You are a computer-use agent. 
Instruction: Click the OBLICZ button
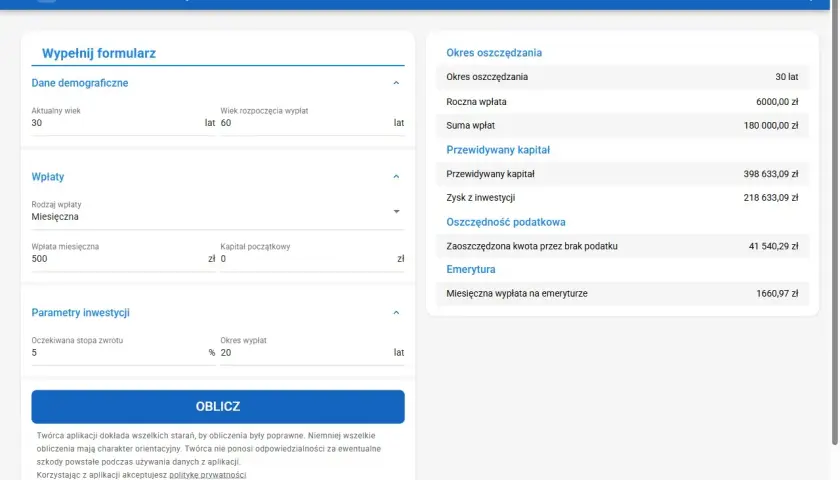[x=218, y=407]
